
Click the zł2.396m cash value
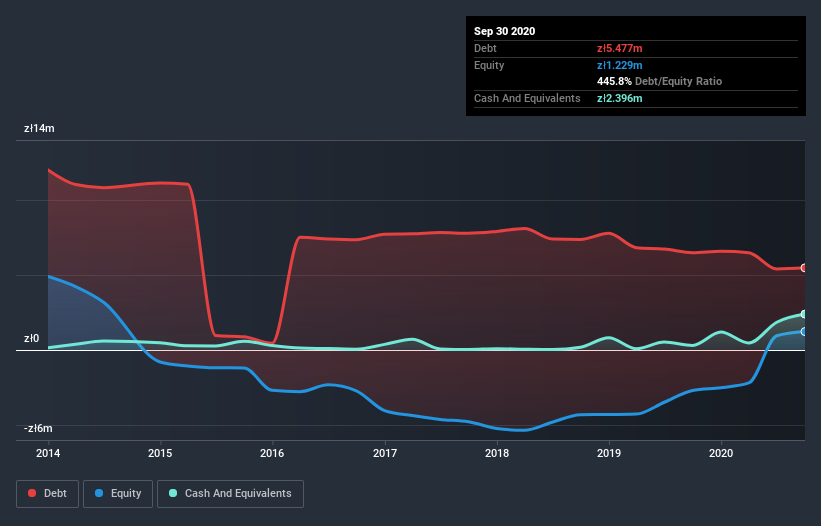click(619, 98)
